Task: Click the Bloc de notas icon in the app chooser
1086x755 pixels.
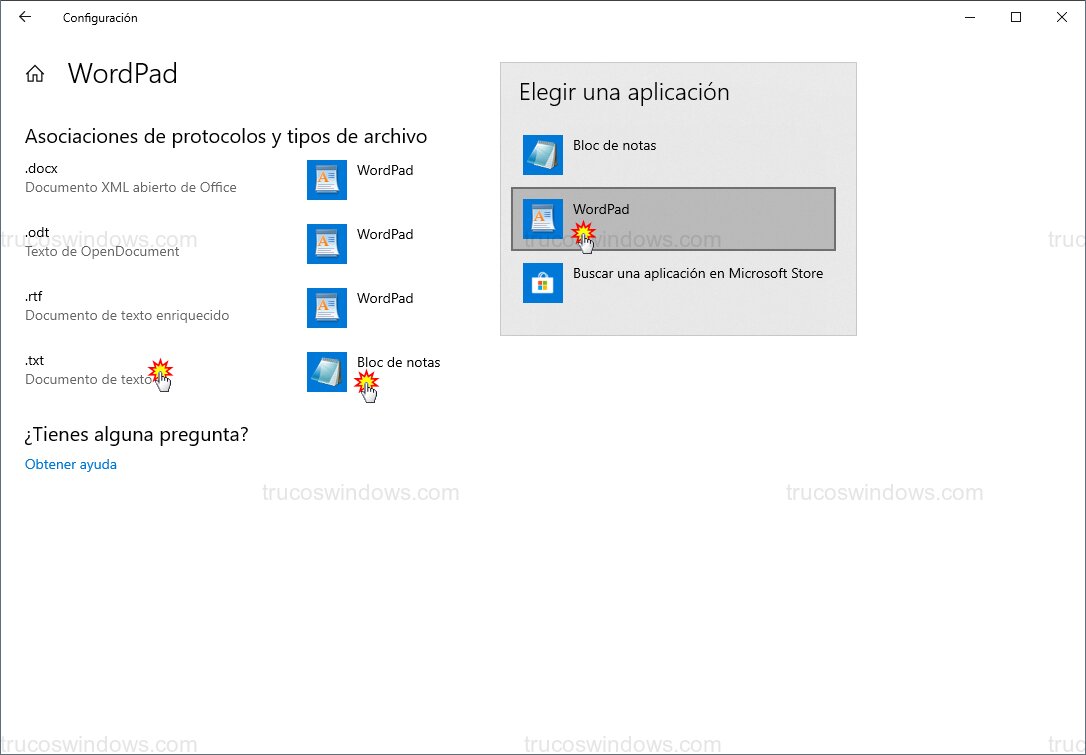Action: pyautogui.click(x=543, y=155)
